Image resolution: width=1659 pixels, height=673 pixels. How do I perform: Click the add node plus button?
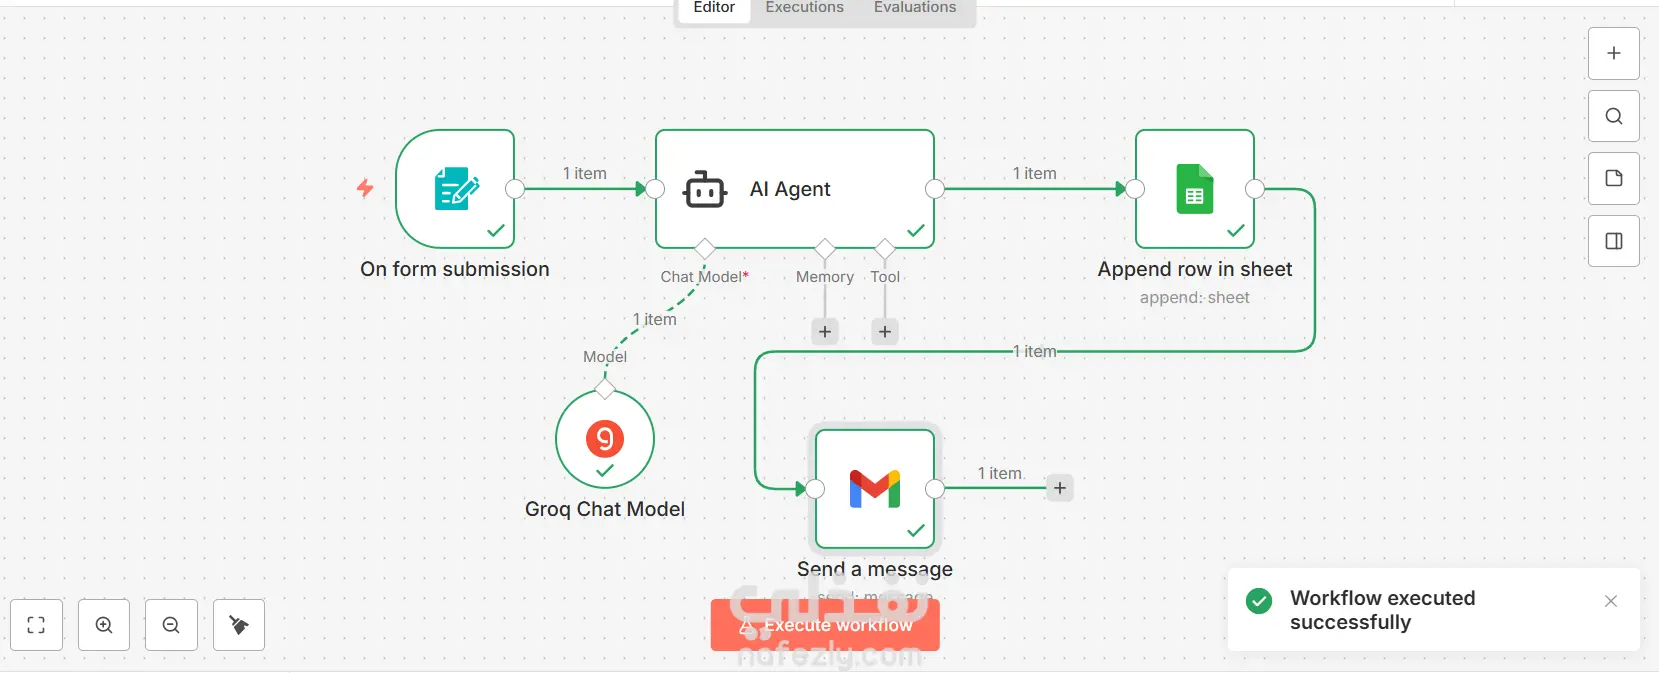(1613, 54)
